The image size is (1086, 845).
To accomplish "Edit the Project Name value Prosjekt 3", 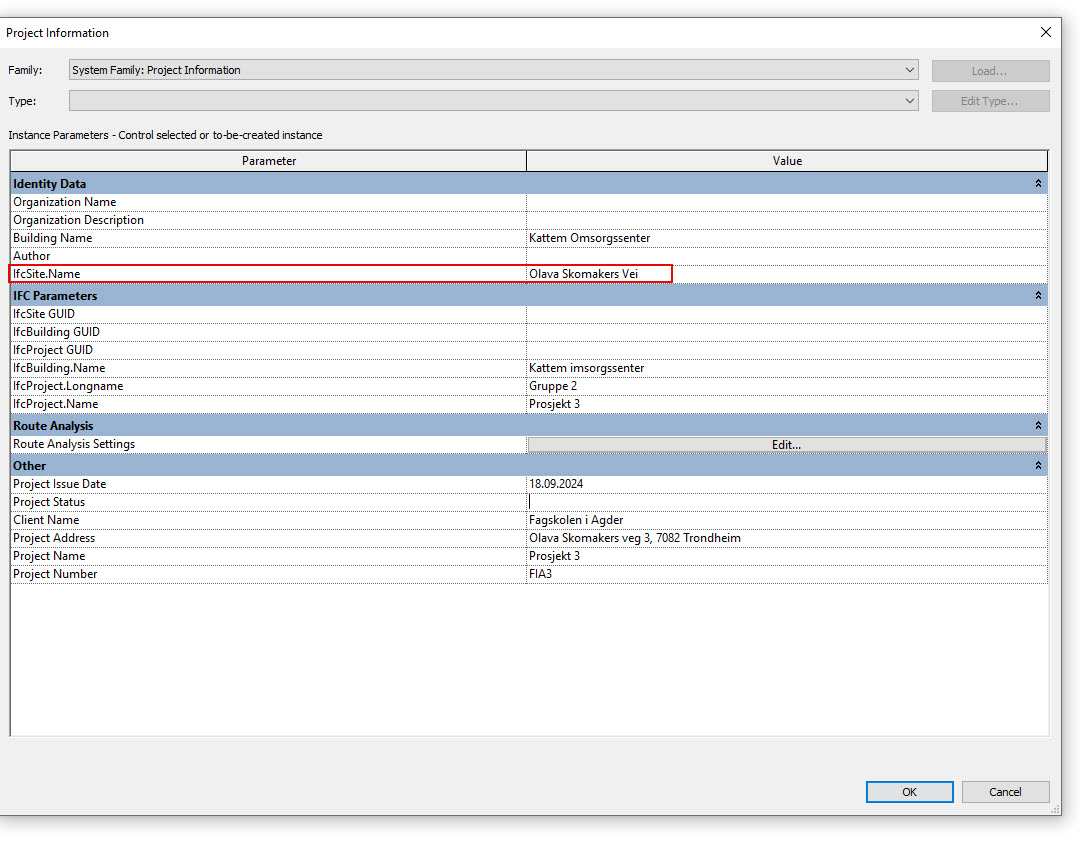I will pyautogui.click(x=787, y=556).
